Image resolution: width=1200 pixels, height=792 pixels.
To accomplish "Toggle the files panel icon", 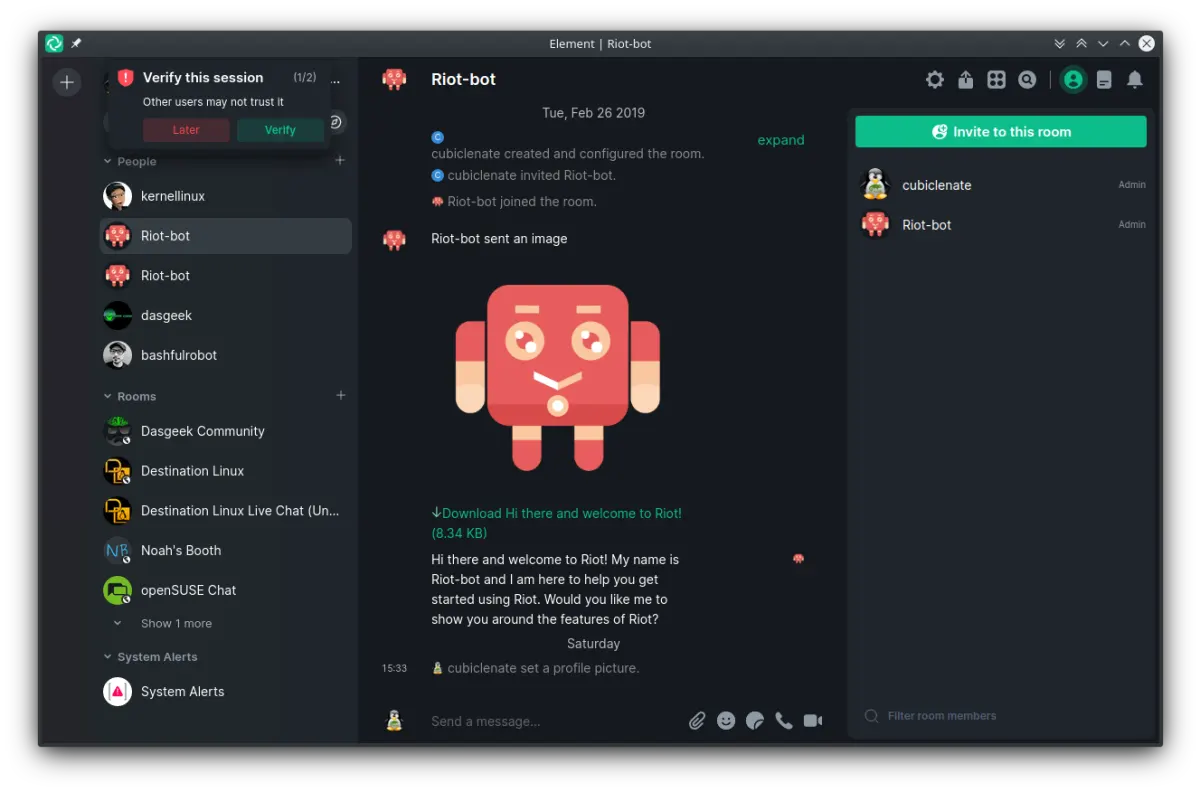I will pyautogui.click(x=1104, y=80).
